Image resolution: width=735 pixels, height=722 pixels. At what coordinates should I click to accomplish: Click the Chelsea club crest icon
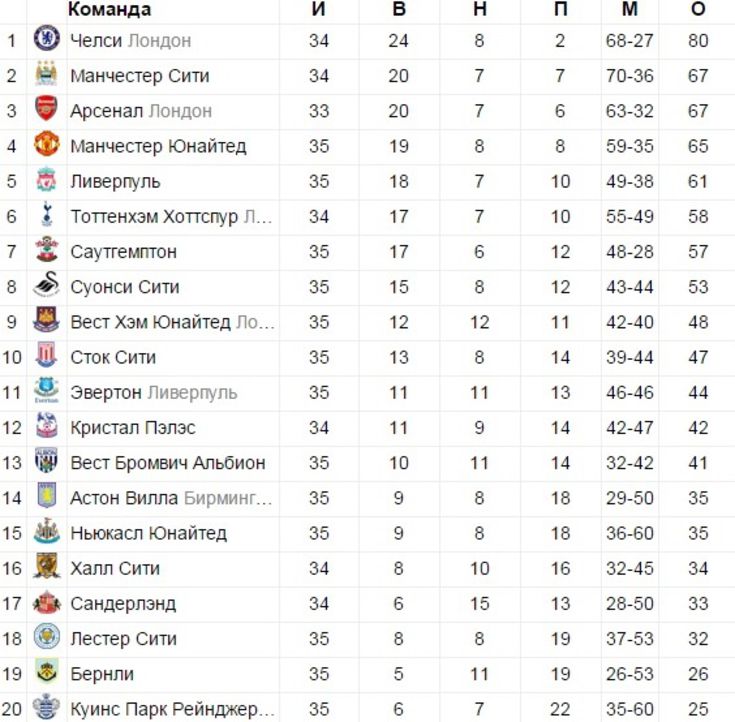coord(46,38)
